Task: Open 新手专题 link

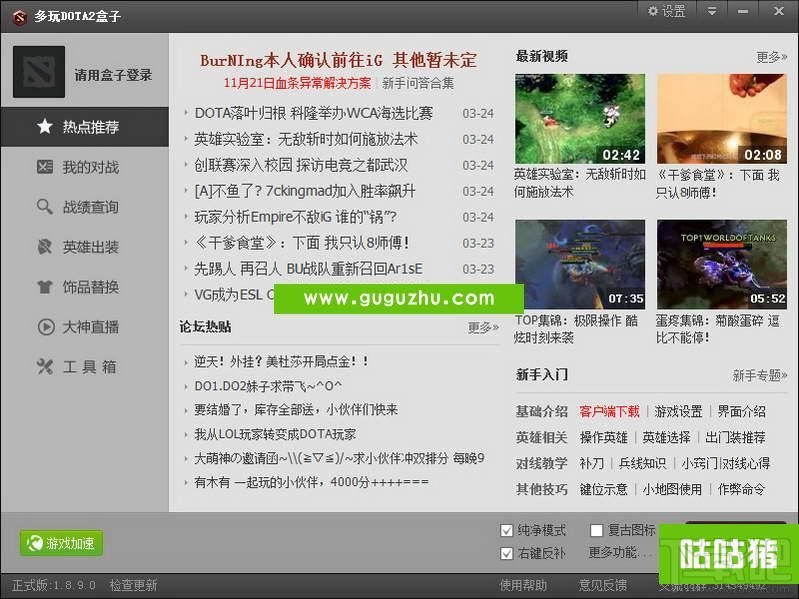Action: [760, 375]
